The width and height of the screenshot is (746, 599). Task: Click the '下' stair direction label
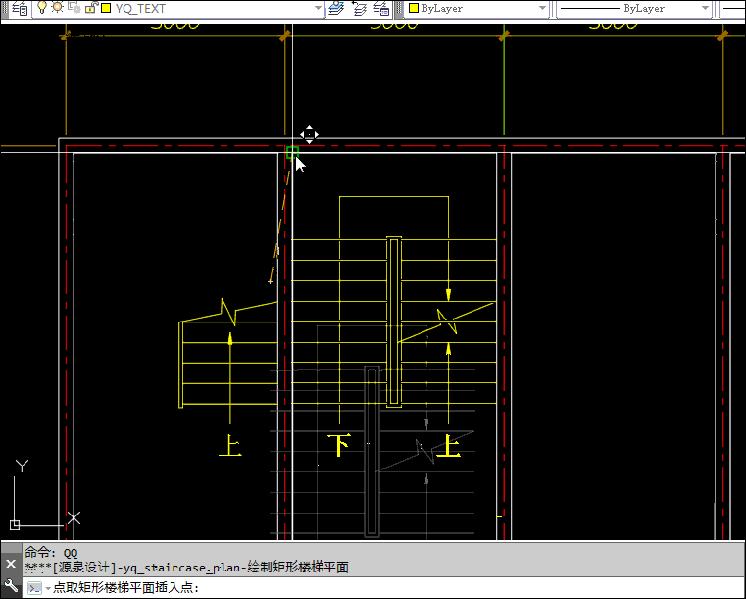click(339, 445)
